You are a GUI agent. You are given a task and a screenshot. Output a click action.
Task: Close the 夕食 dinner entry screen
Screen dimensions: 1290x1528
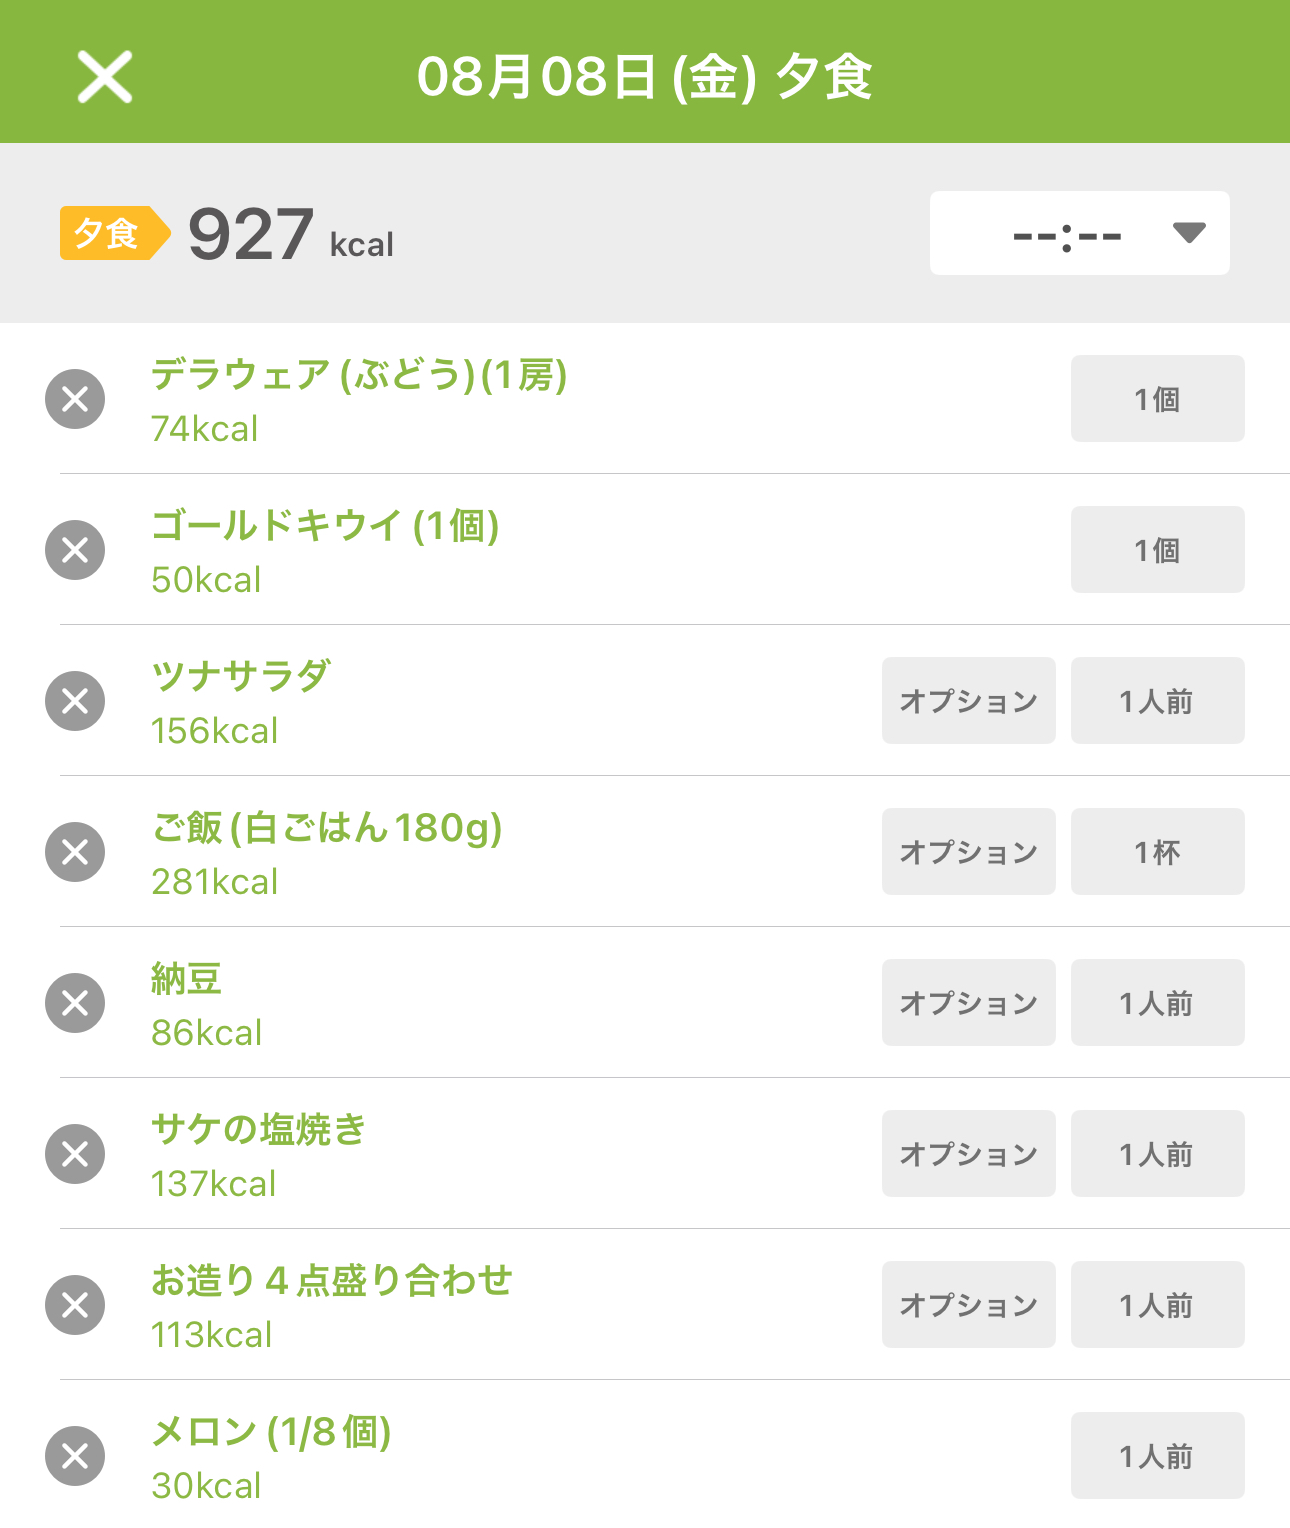[105, 77]
